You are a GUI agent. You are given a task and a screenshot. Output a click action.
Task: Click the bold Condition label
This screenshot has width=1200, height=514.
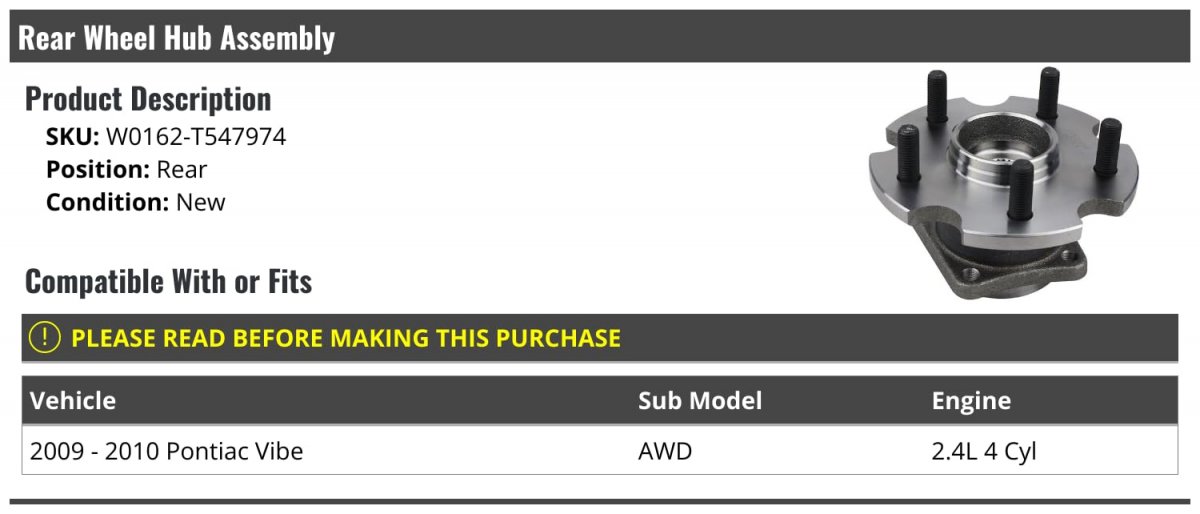click(x=107, y=202)
